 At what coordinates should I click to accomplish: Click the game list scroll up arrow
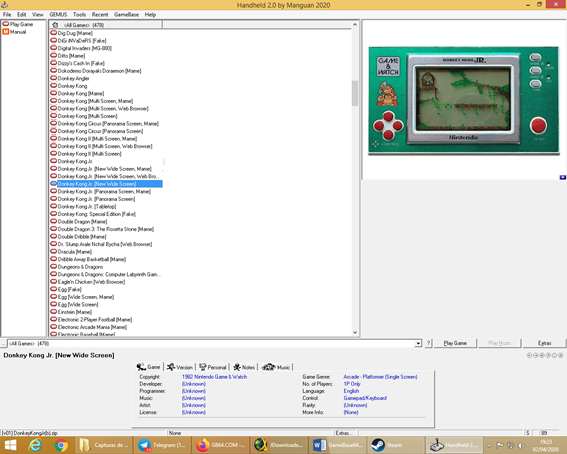355,25
